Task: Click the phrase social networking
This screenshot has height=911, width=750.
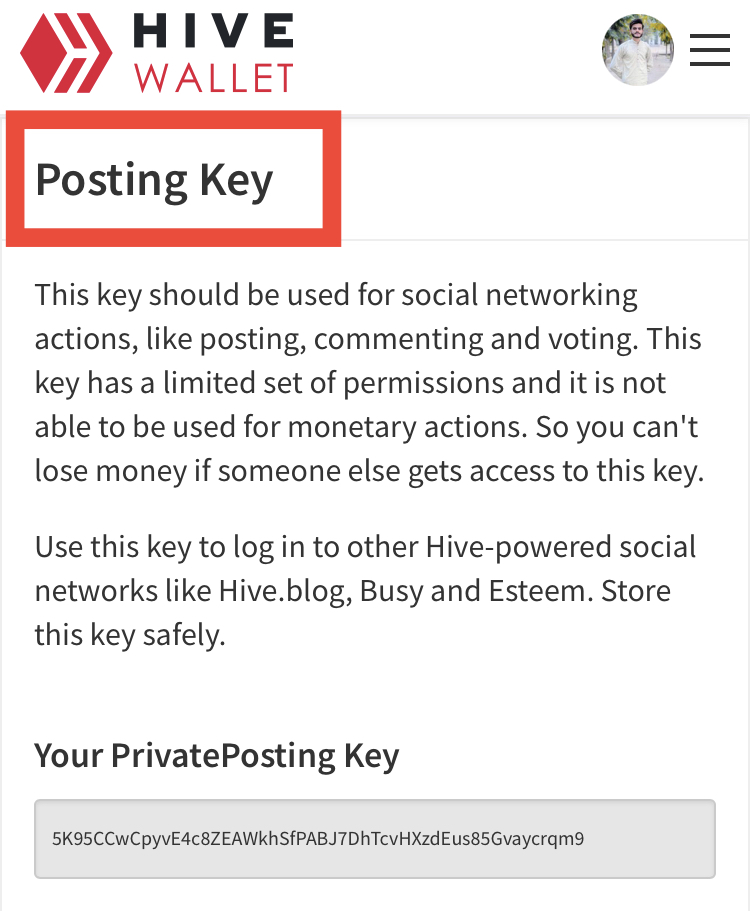Action: tap(519, 295)
